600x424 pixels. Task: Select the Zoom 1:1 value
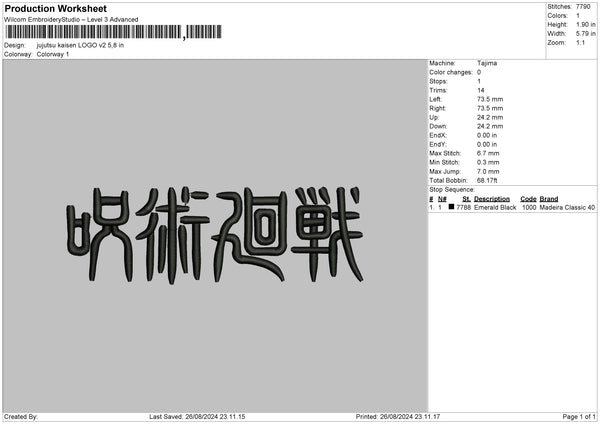580,42
